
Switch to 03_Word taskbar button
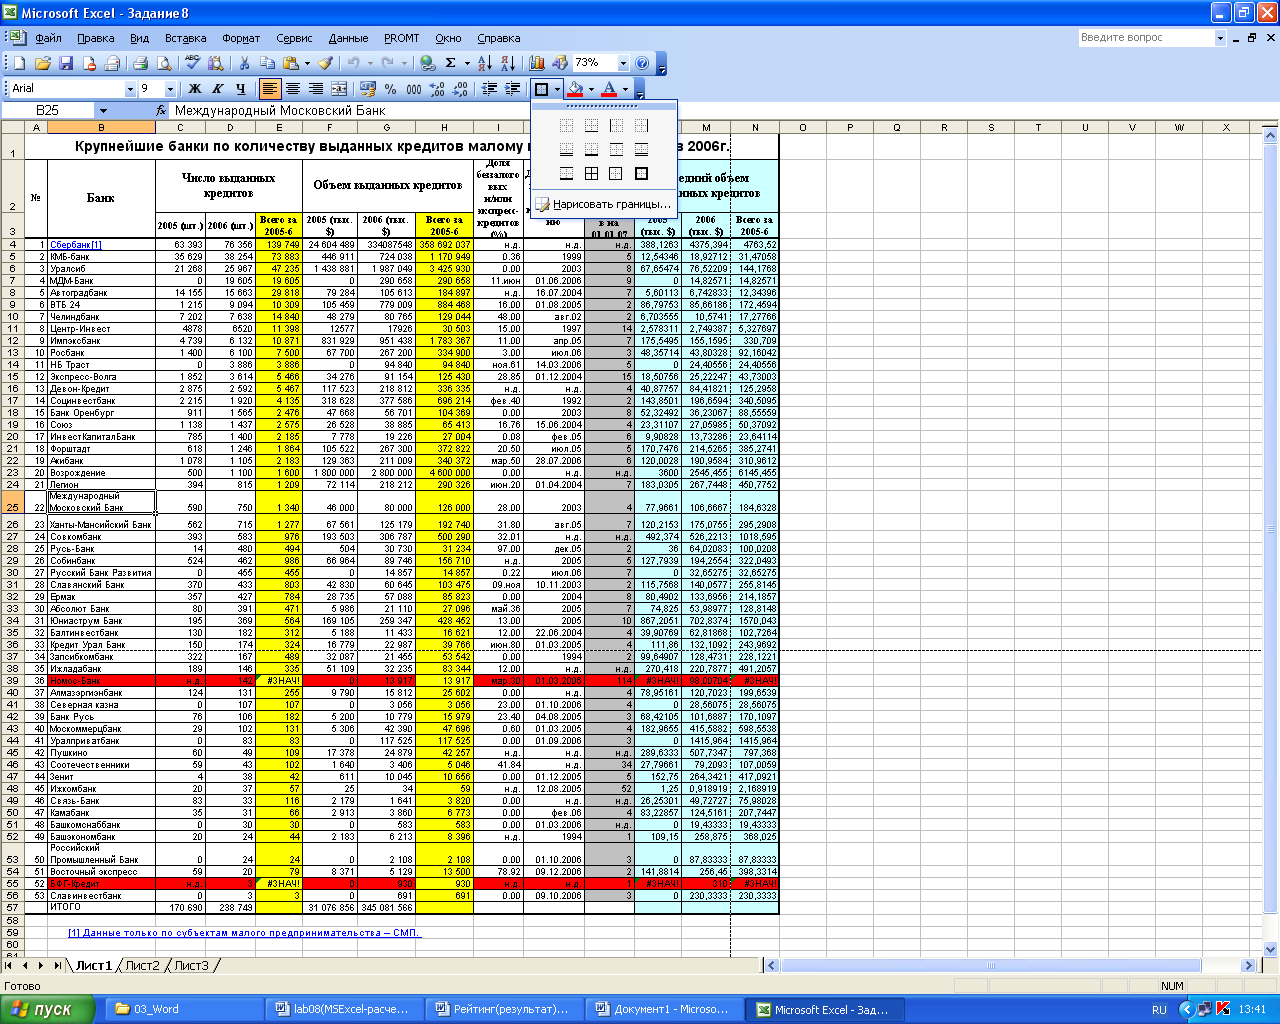186,1009
